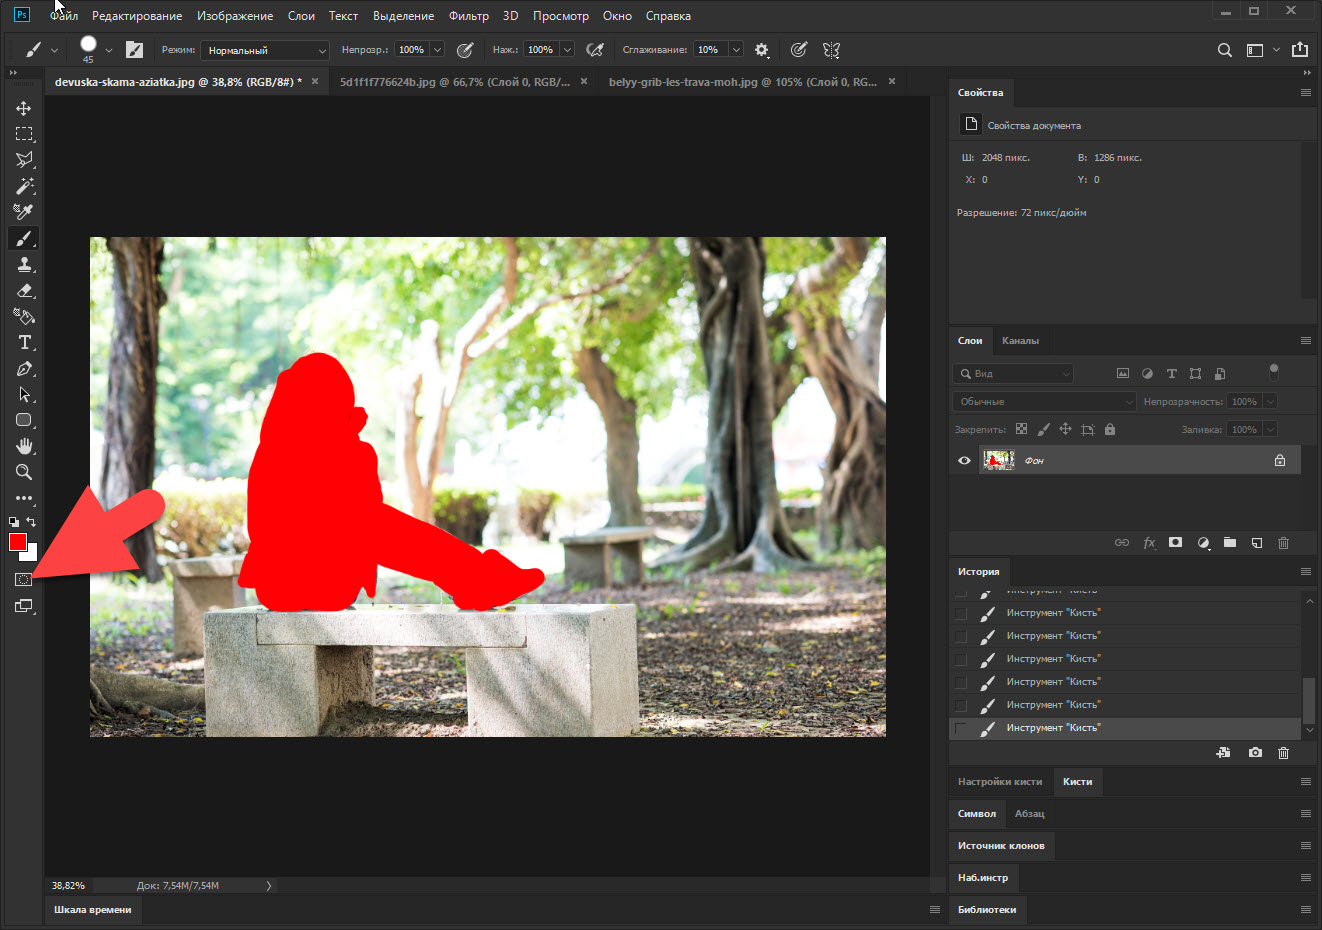The image size is (1322, 930).
Task: Click the search magnifier in options bar
Action: pos(1224,50)
